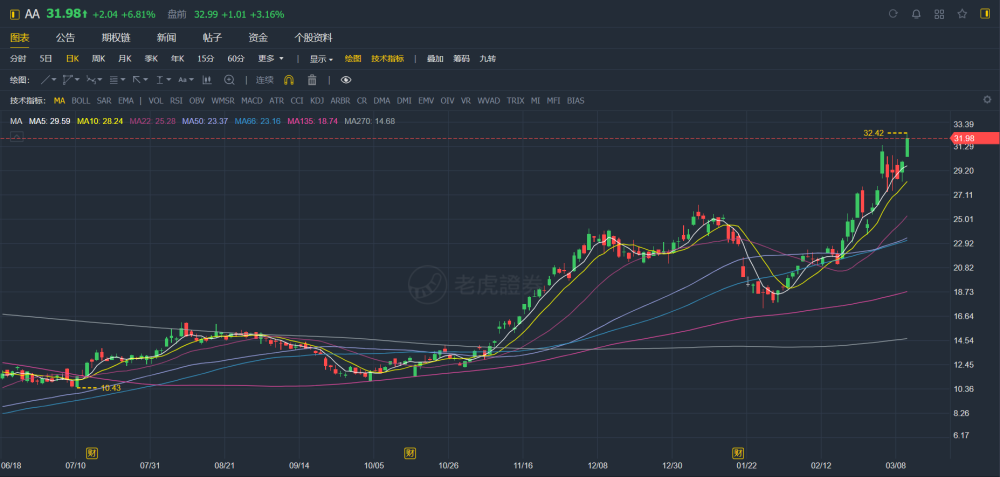Screen dimensions: 1000x477
Task: Select 分时 intraday timeframe
Action: (x=18, y=59)
